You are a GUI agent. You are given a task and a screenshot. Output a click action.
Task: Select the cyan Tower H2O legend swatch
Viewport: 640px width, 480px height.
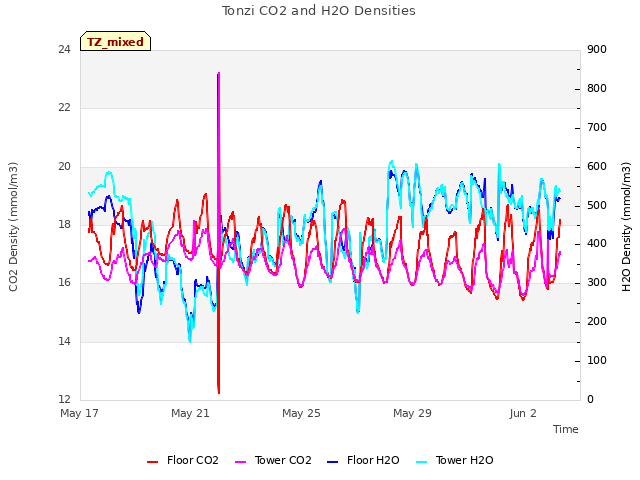tap(421, 462)
